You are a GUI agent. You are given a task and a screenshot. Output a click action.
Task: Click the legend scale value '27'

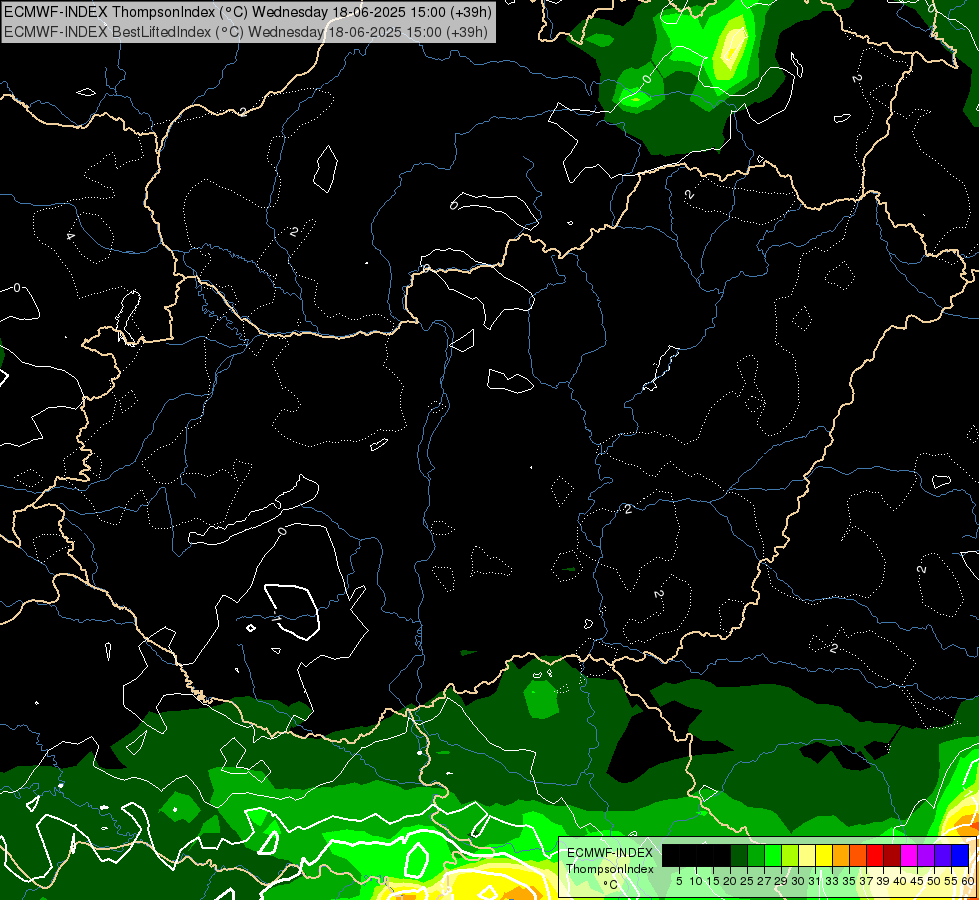point(764,881)
